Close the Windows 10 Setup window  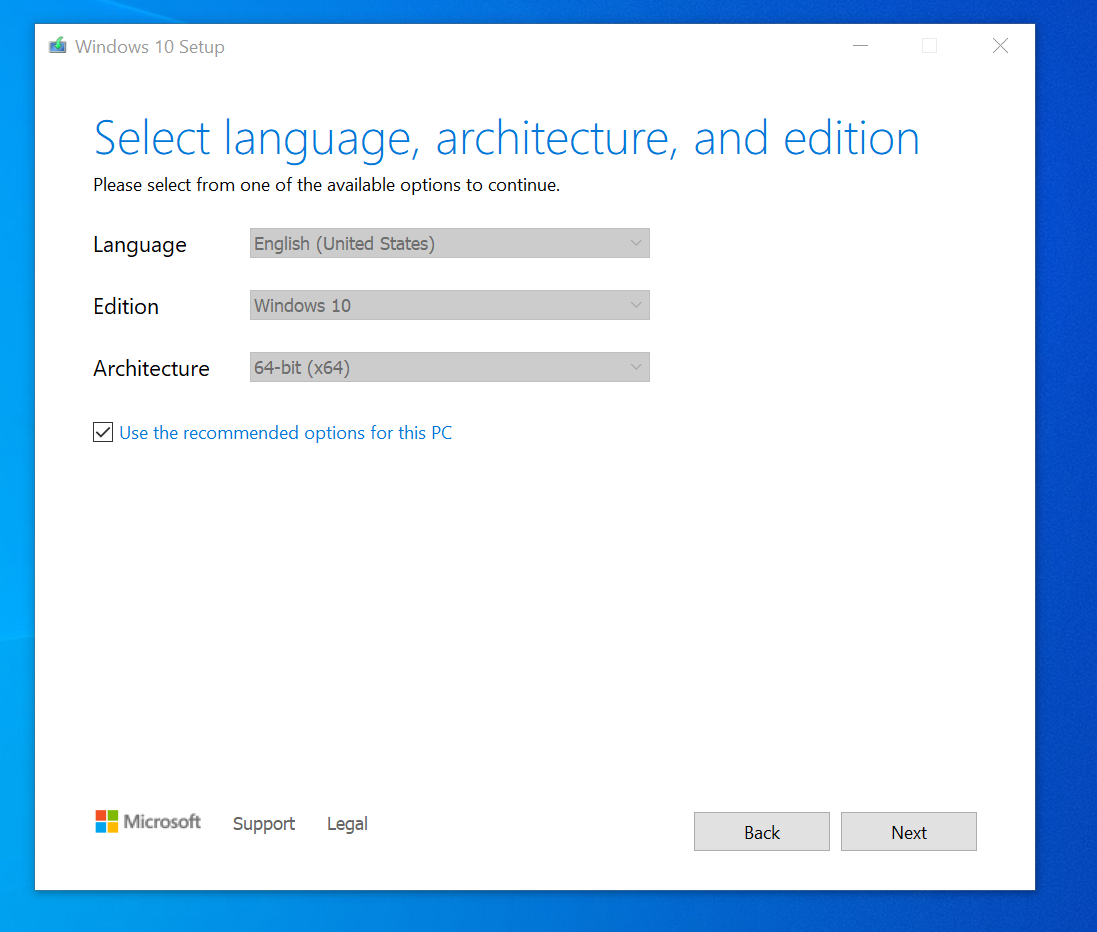click(1000, 46)
